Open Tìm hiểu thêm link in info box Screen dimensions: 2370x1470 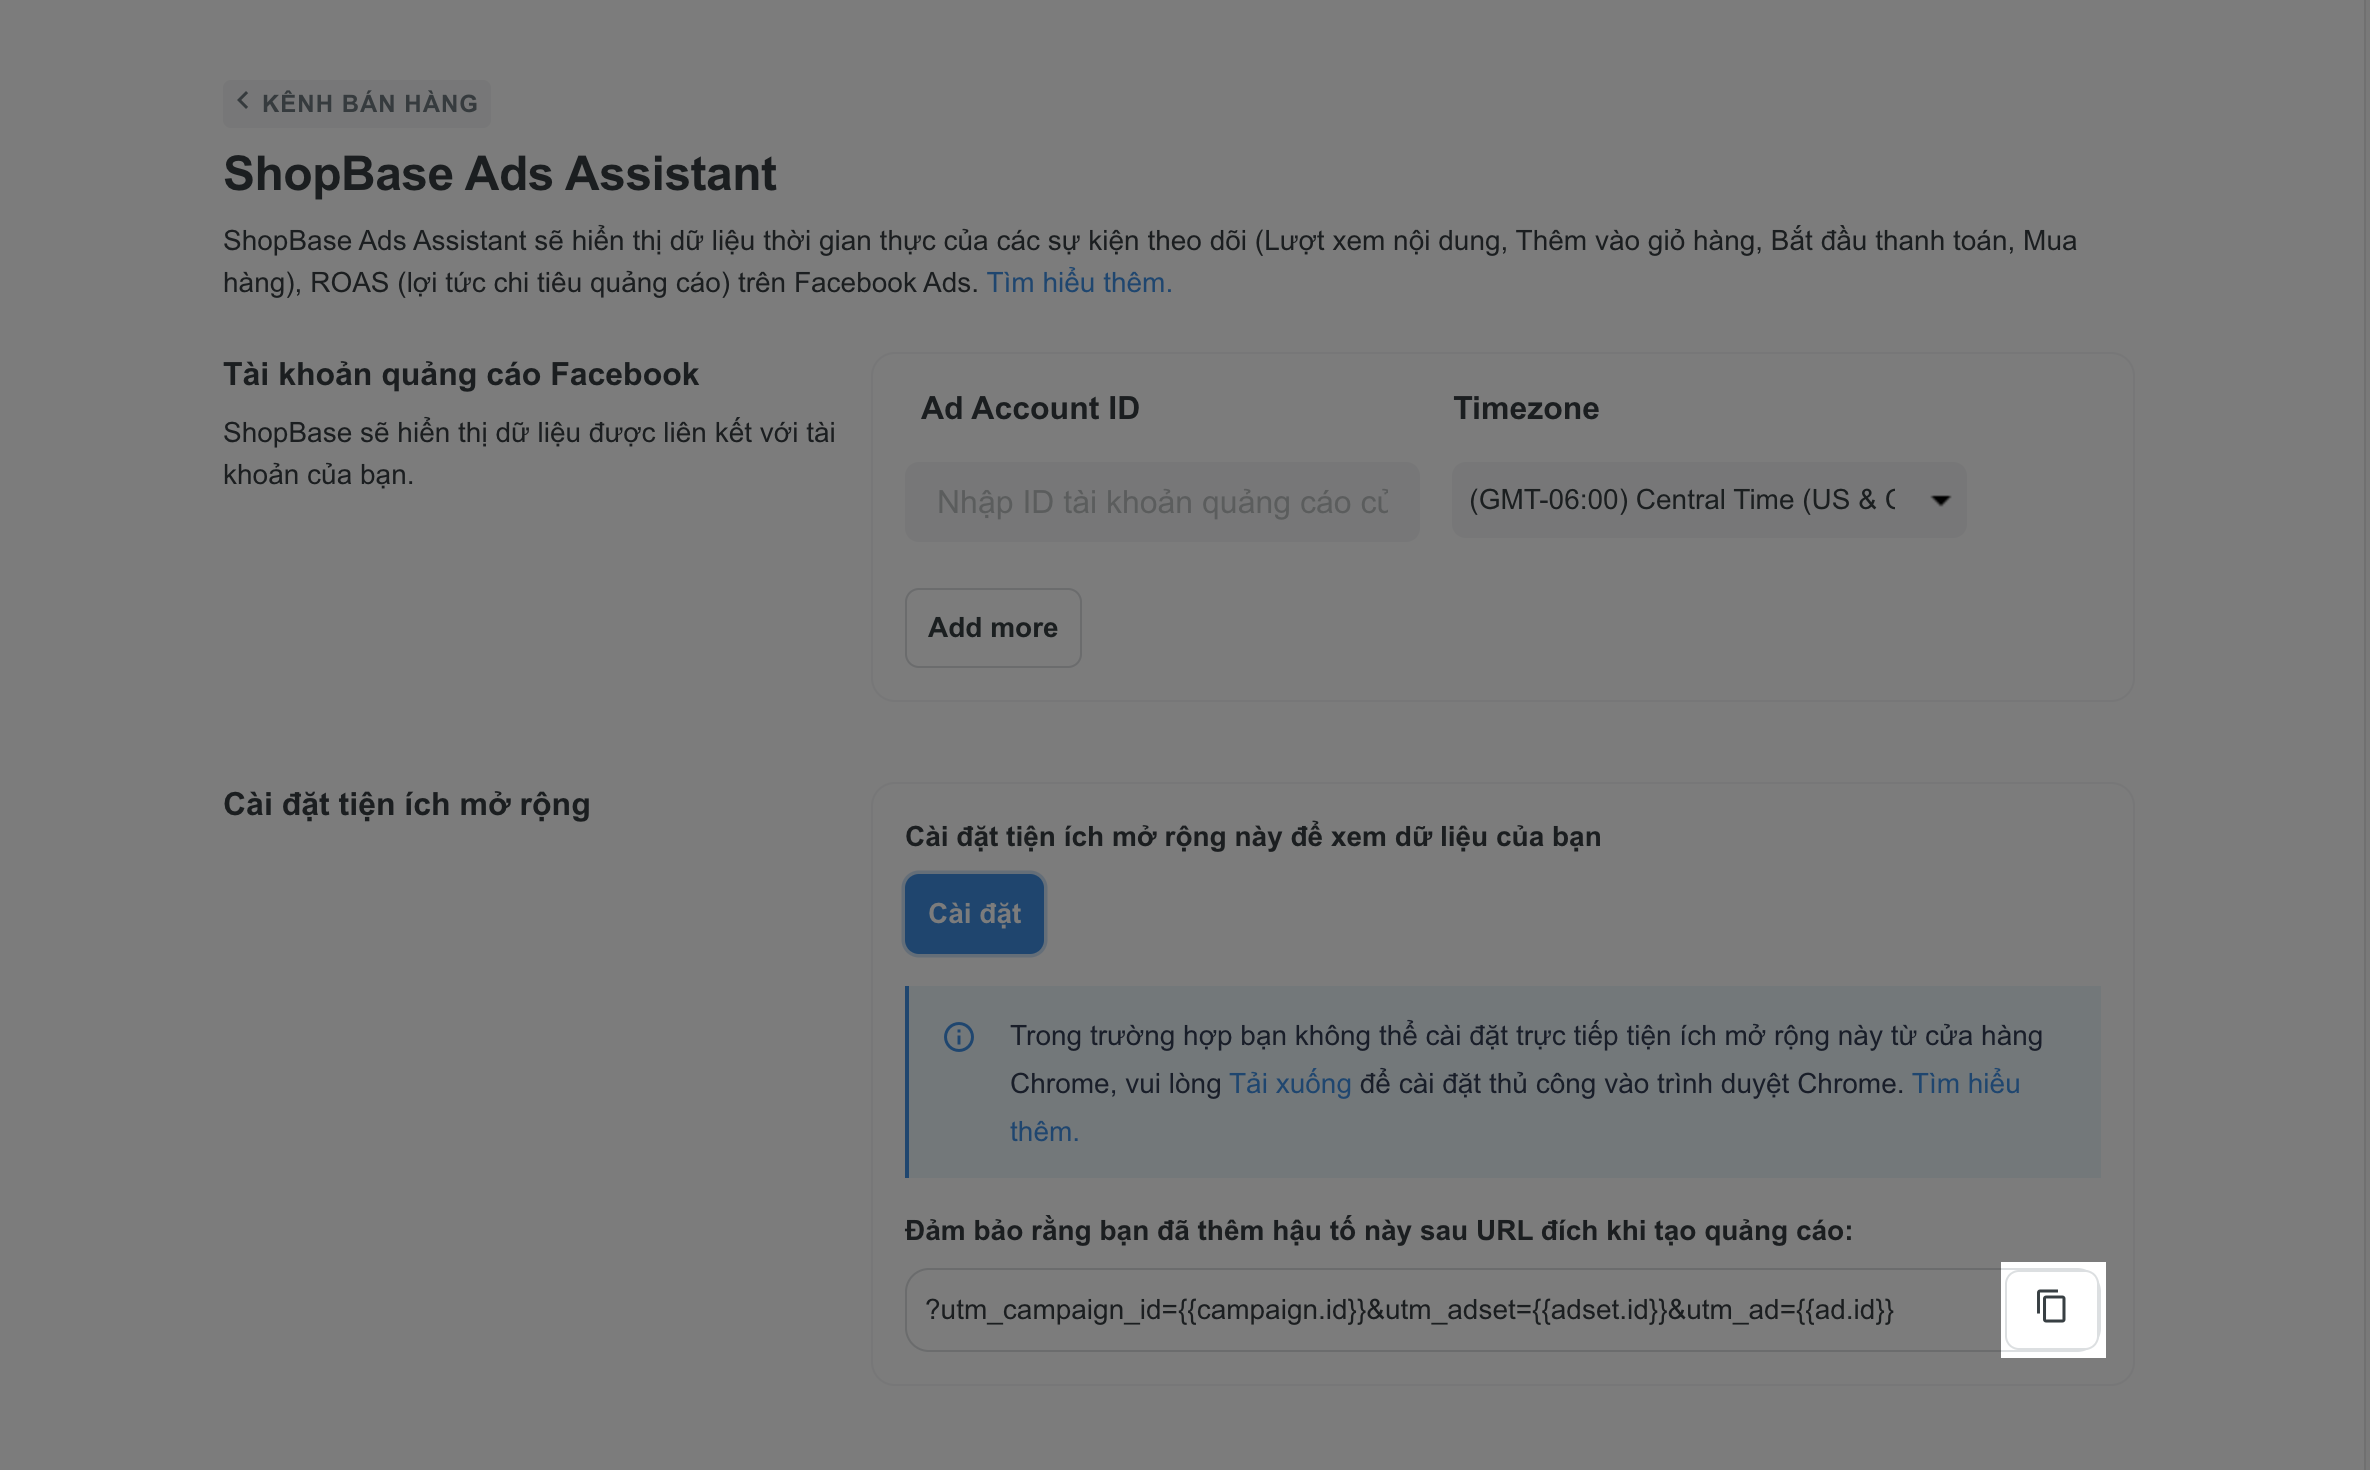[1965, 1083]
